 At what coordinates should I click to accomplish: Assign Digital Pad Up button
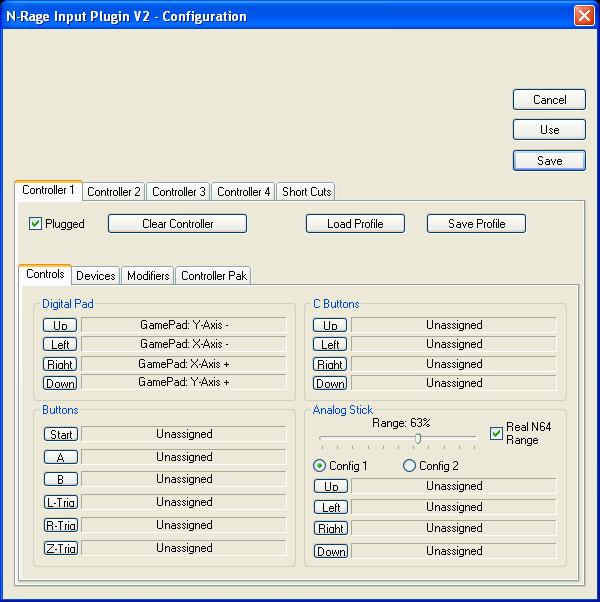point(60,325)
